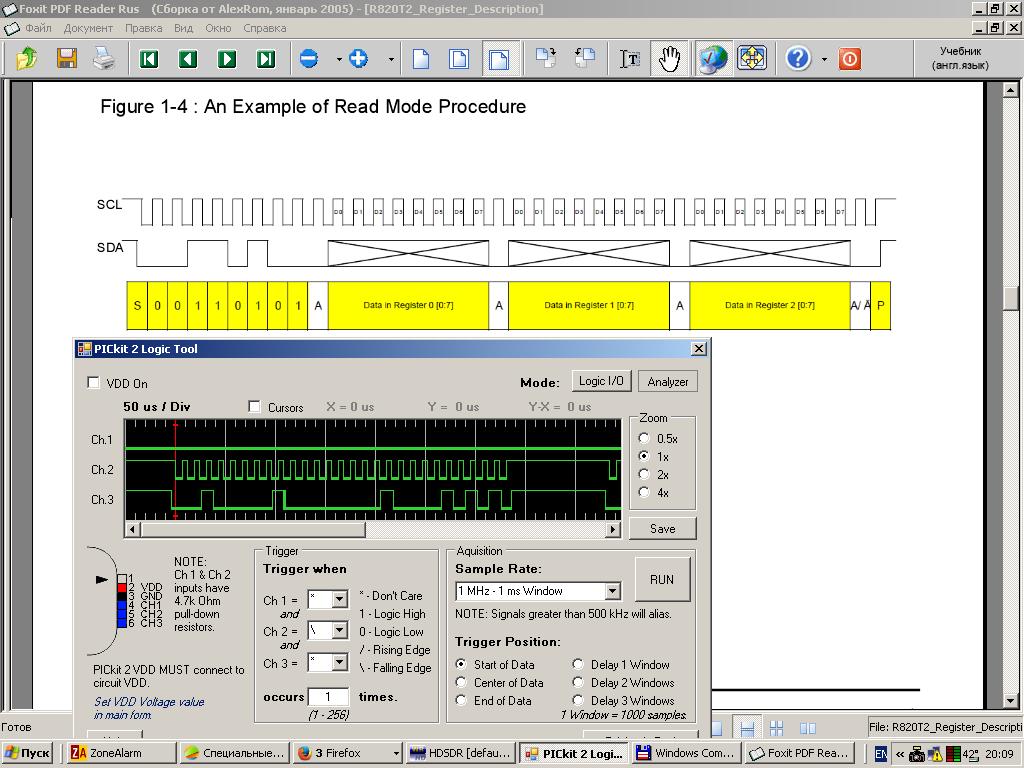The height and width of the screenshot is (768, 1024).
Task: Open the Пуск start menu
Action: [x=27, y=753]
